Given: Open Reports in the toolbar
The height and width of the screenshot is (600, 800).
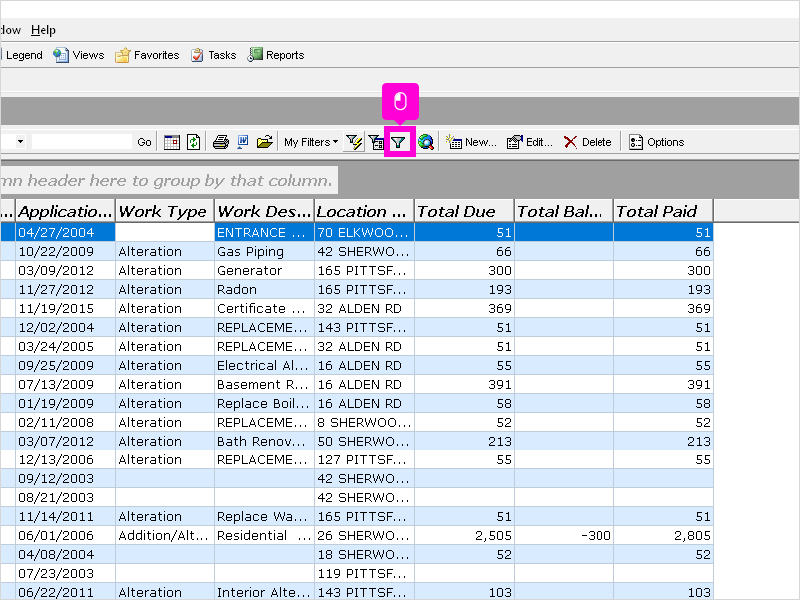Looking at the screenshot, I should [276, 55].
